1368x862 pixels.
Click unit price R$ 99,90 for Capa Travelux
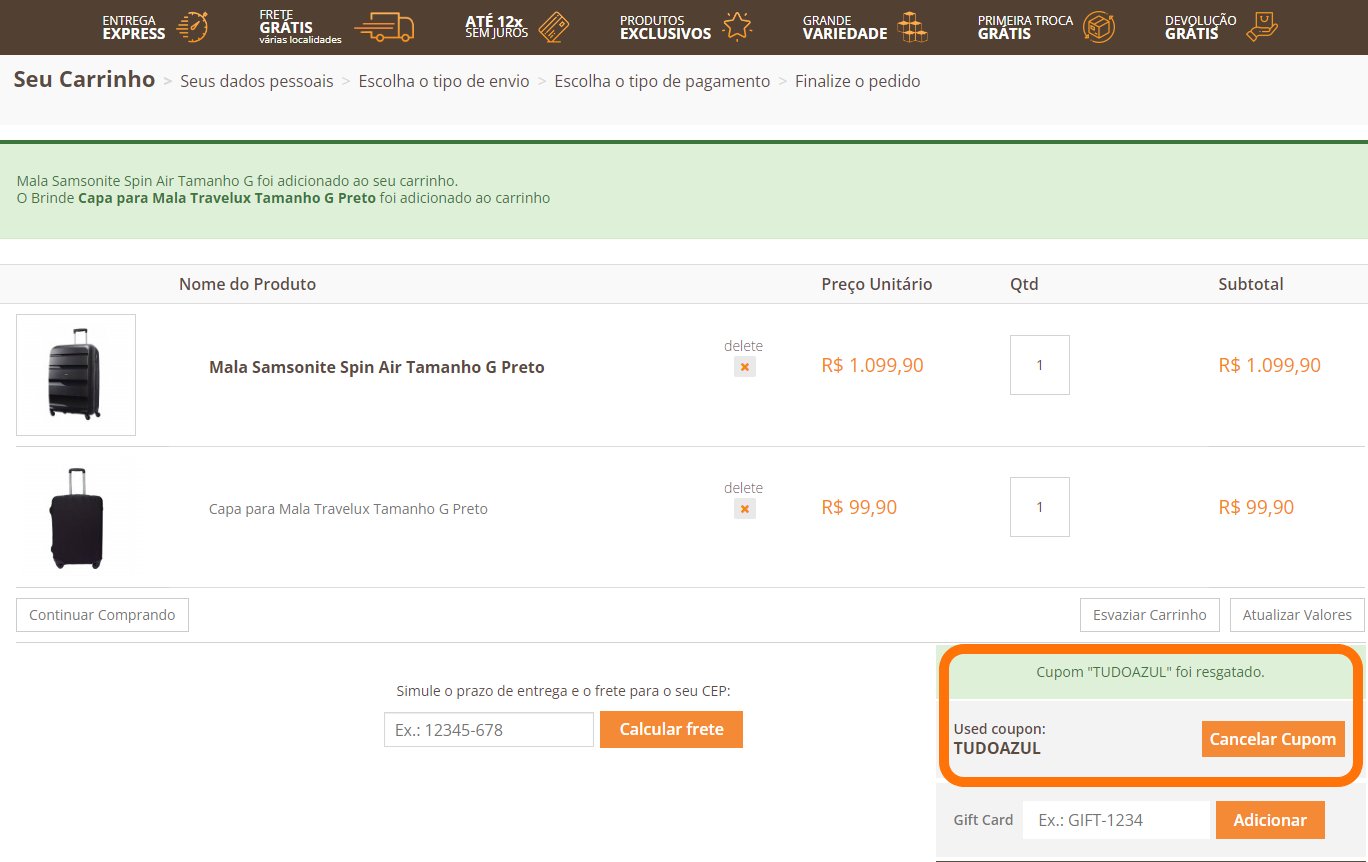click(859, 507)
